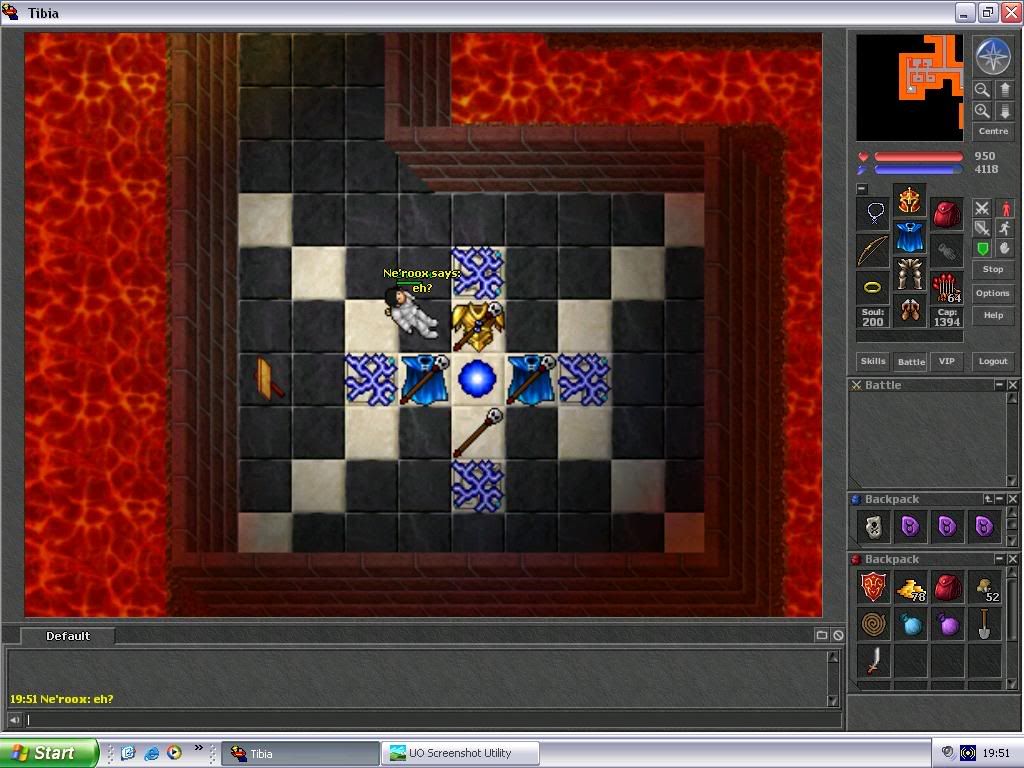The width and height of the screenshot is (1024, 768).
Task: Enable offensive fight mode with crossed swords
Action: coord(982,208)
